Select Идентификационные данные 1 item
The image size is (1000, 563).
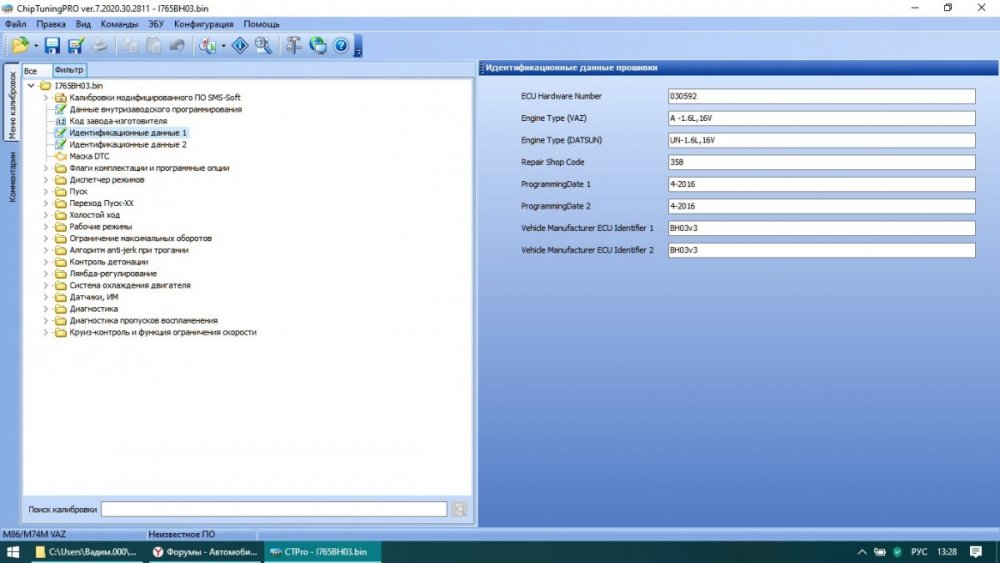pos(128,133)
